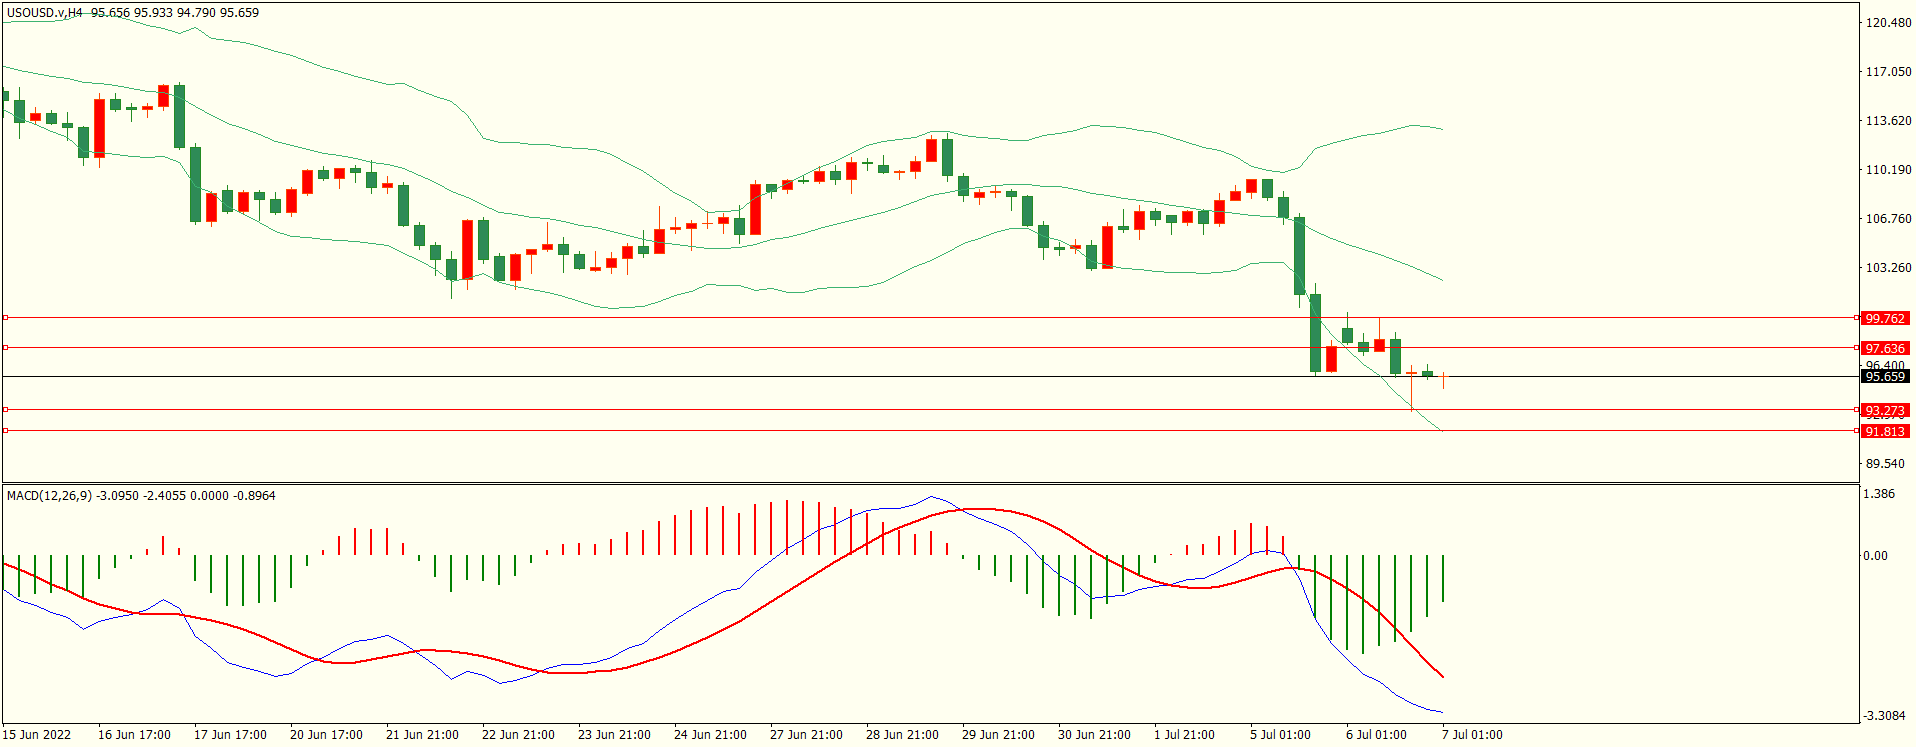Viewport: 1916px width, 747px height.
Task: Click the 0.00 MACD scale value
Action: click(1876, 556)
